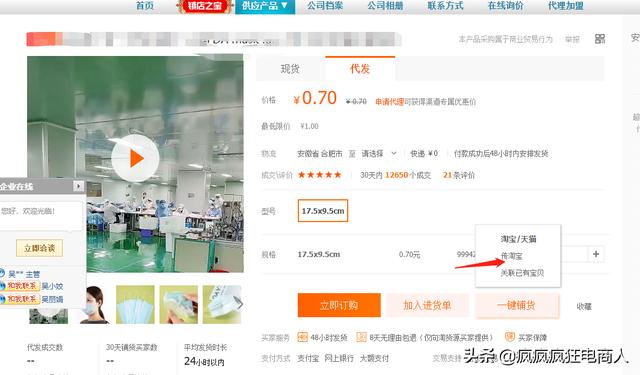Image resolution: width=640 pixels, height=375 pixels.
Task: Choose 关联已有宝贝 in the popup menu
Action: pos(522,273)
